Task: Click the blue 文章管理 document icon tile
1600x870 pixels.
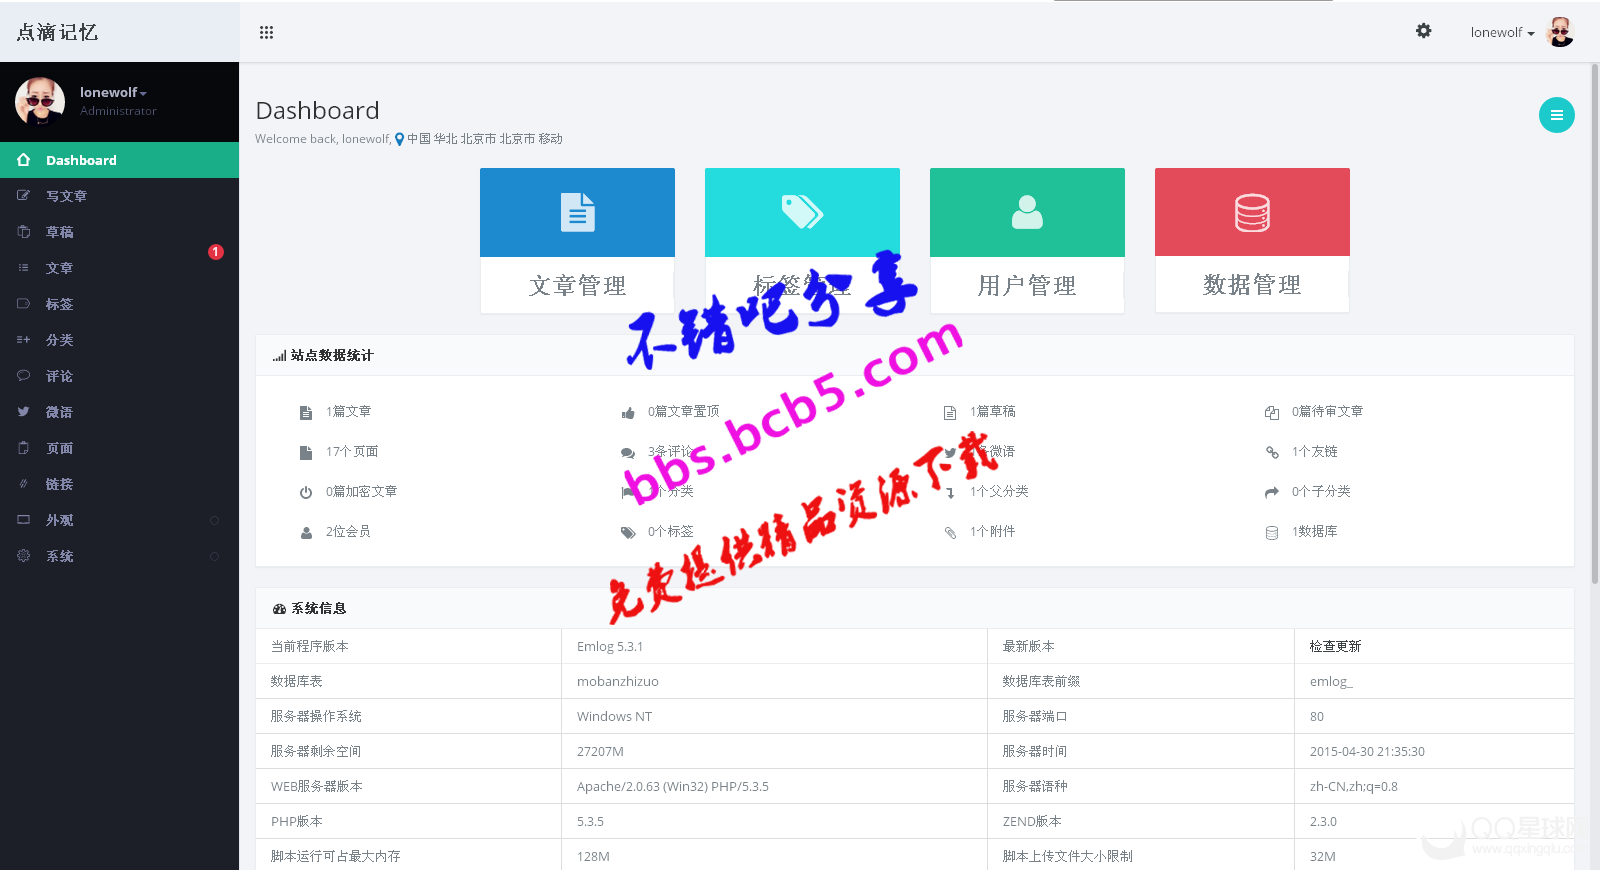Action: tap(577, 212)
